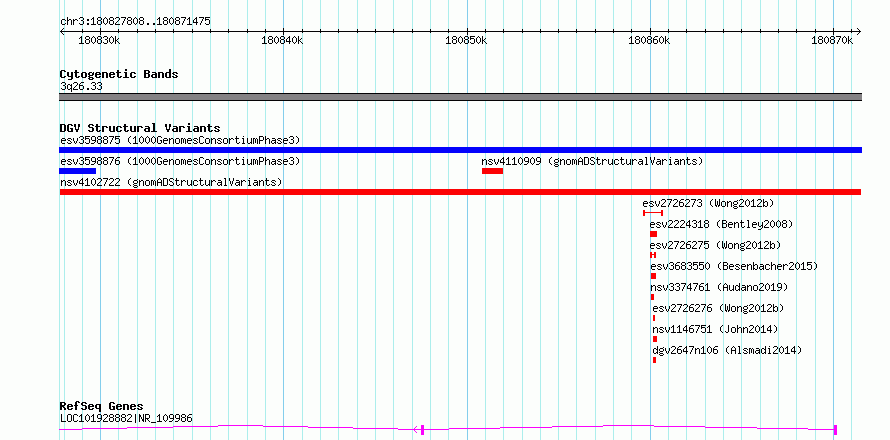Click the 180830k ruler label
Screen dimensions: 890x440
click(x=99, y=40)
